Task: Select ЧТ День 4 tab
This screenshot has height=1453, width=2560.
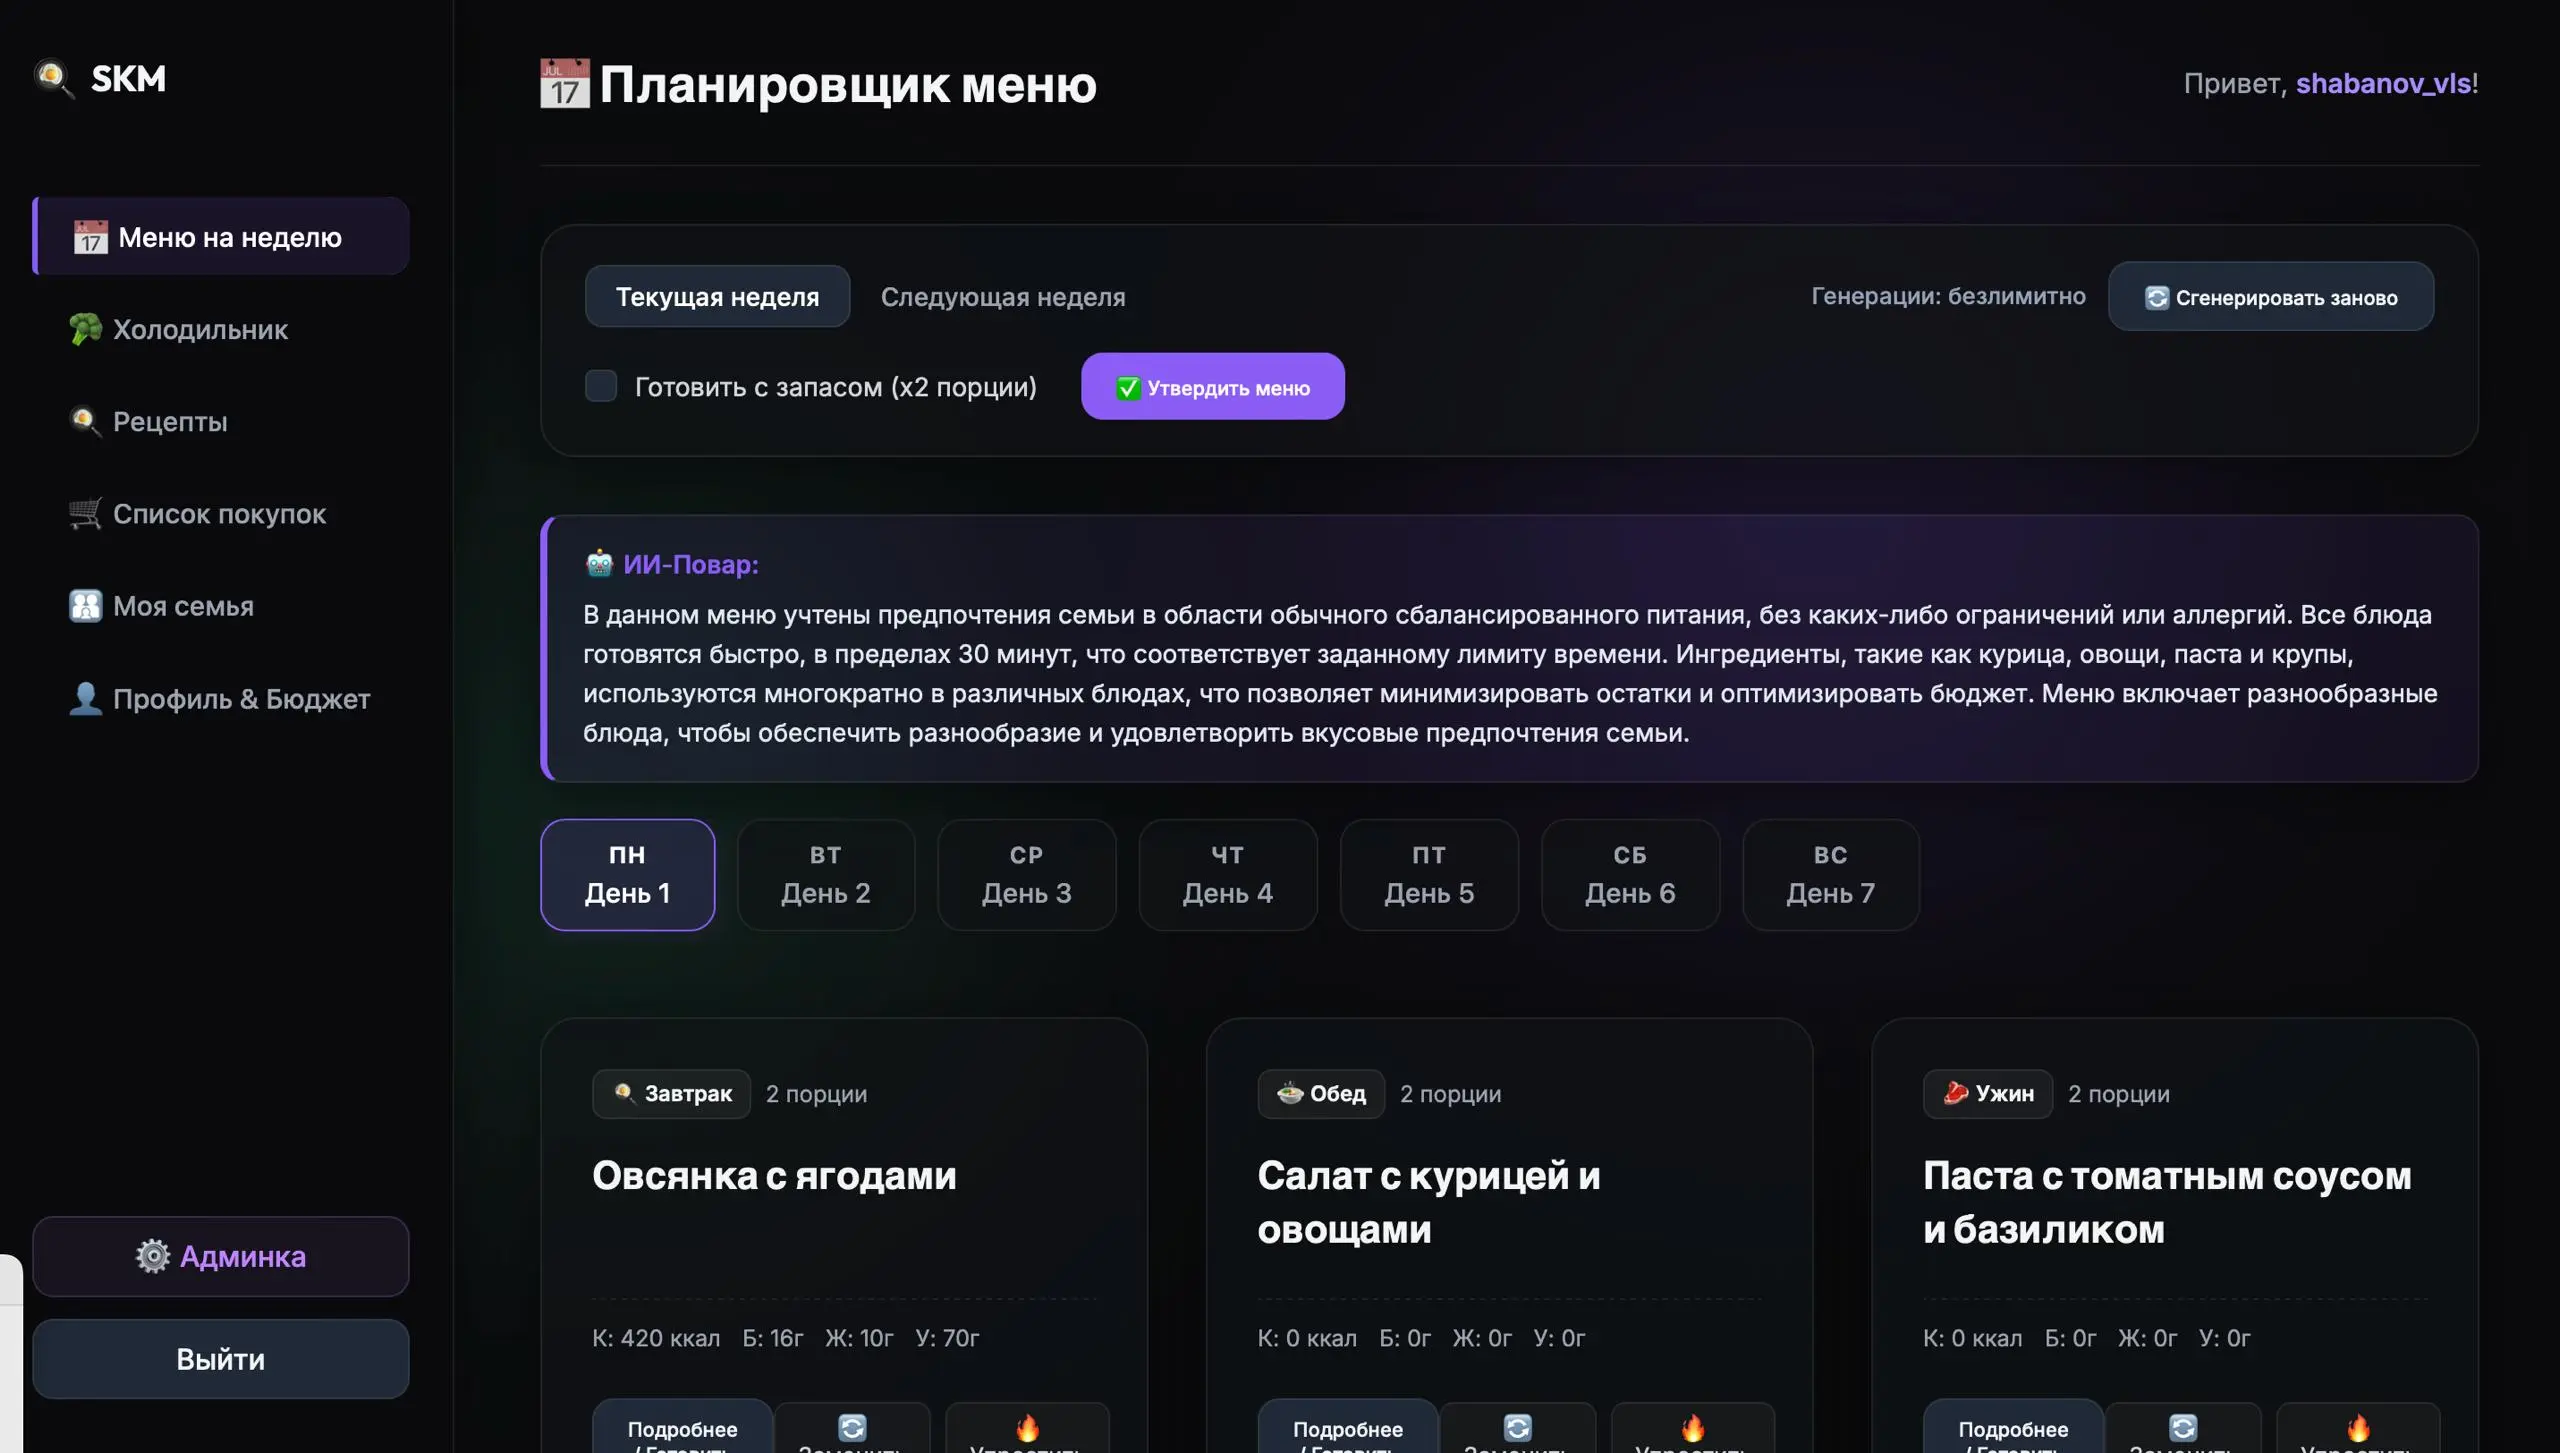Action: tap(1228, 875)
